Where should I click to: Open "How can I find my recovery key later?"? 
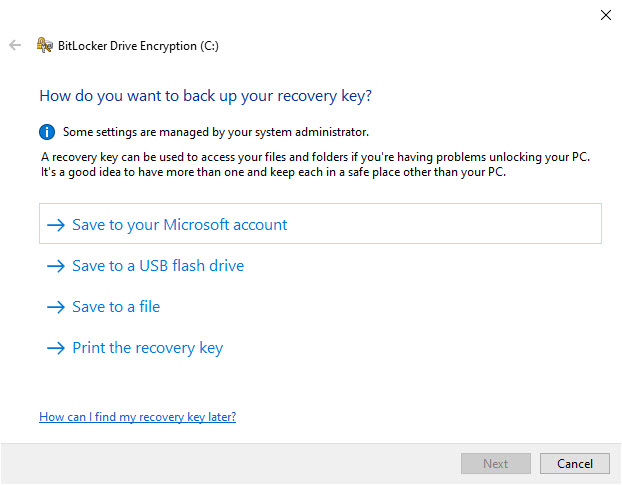pyautogui.click(x=137, y=416)
